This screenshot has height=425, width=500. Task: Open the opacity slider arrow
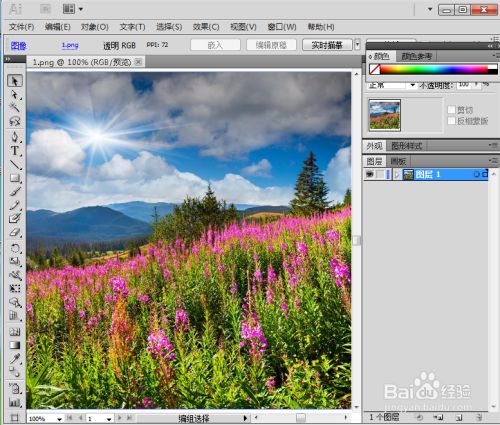tap(477, 85)
